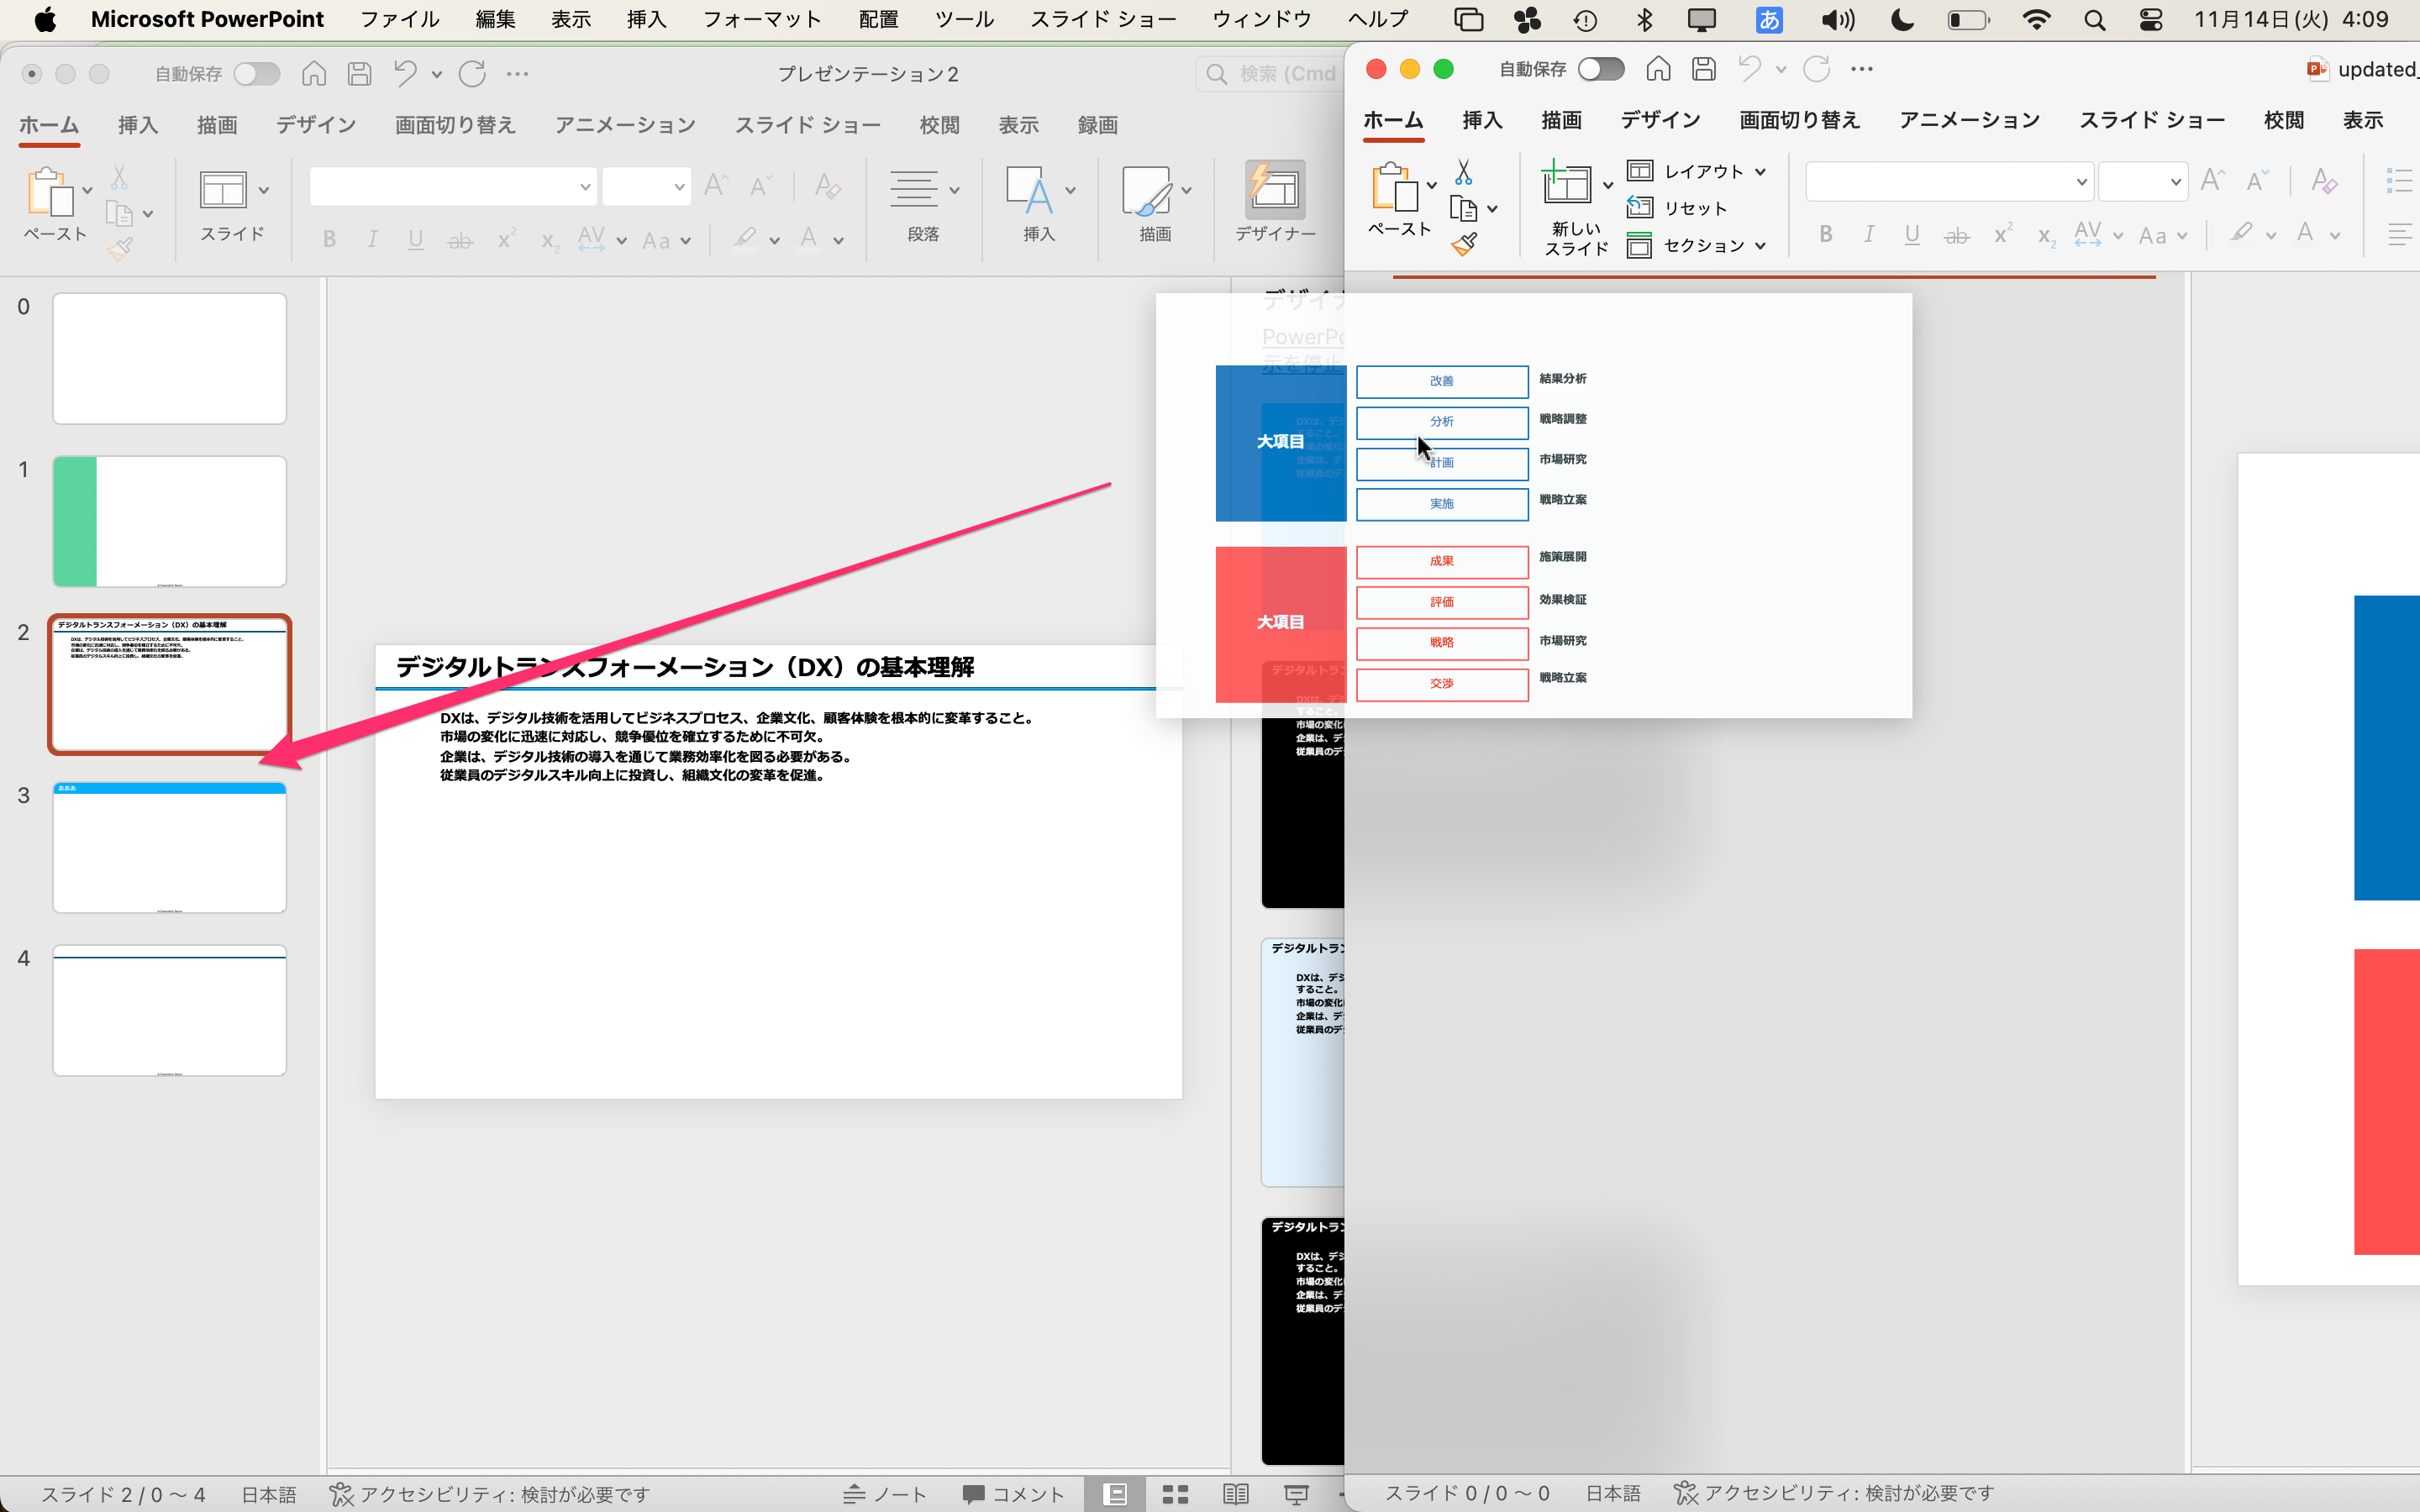Open ファイル menu in macOS menu bar

(x=400, y=20)
